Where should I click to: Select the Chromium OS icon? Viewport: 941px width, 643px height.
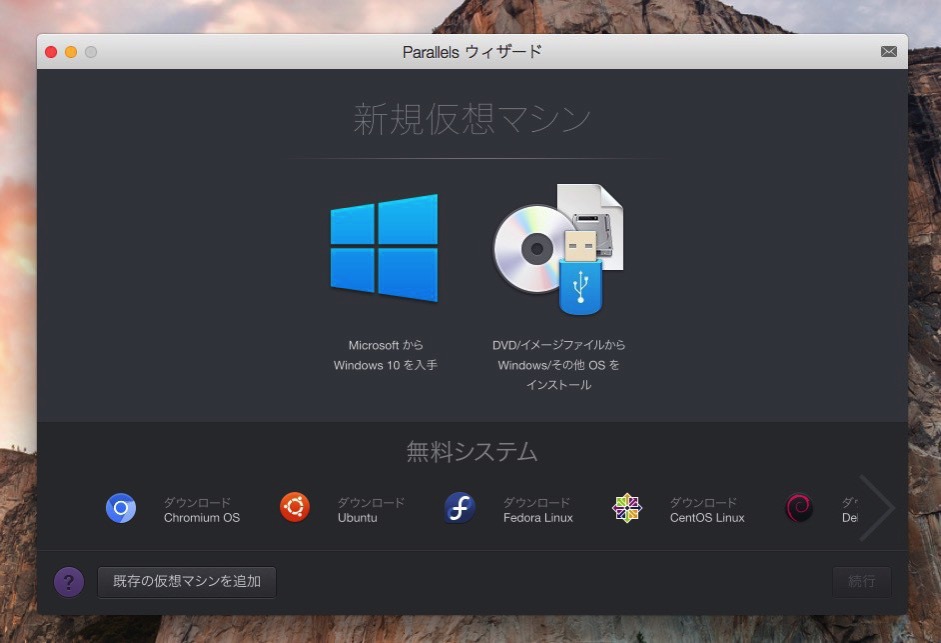pyautogui.click(x=121, y=509)
